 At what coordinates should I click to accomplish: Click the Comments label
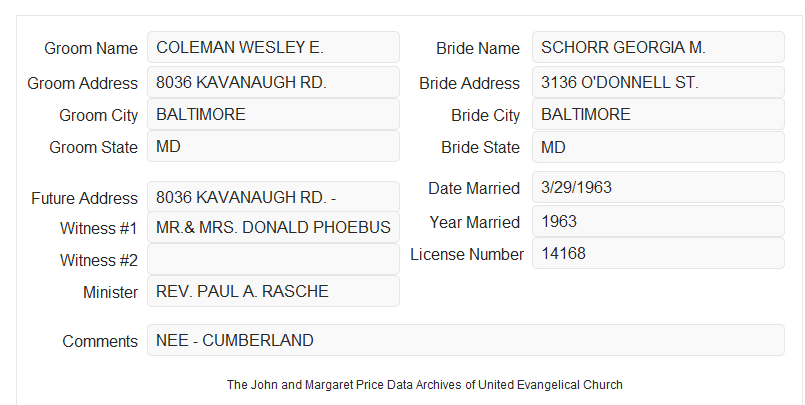100,341
